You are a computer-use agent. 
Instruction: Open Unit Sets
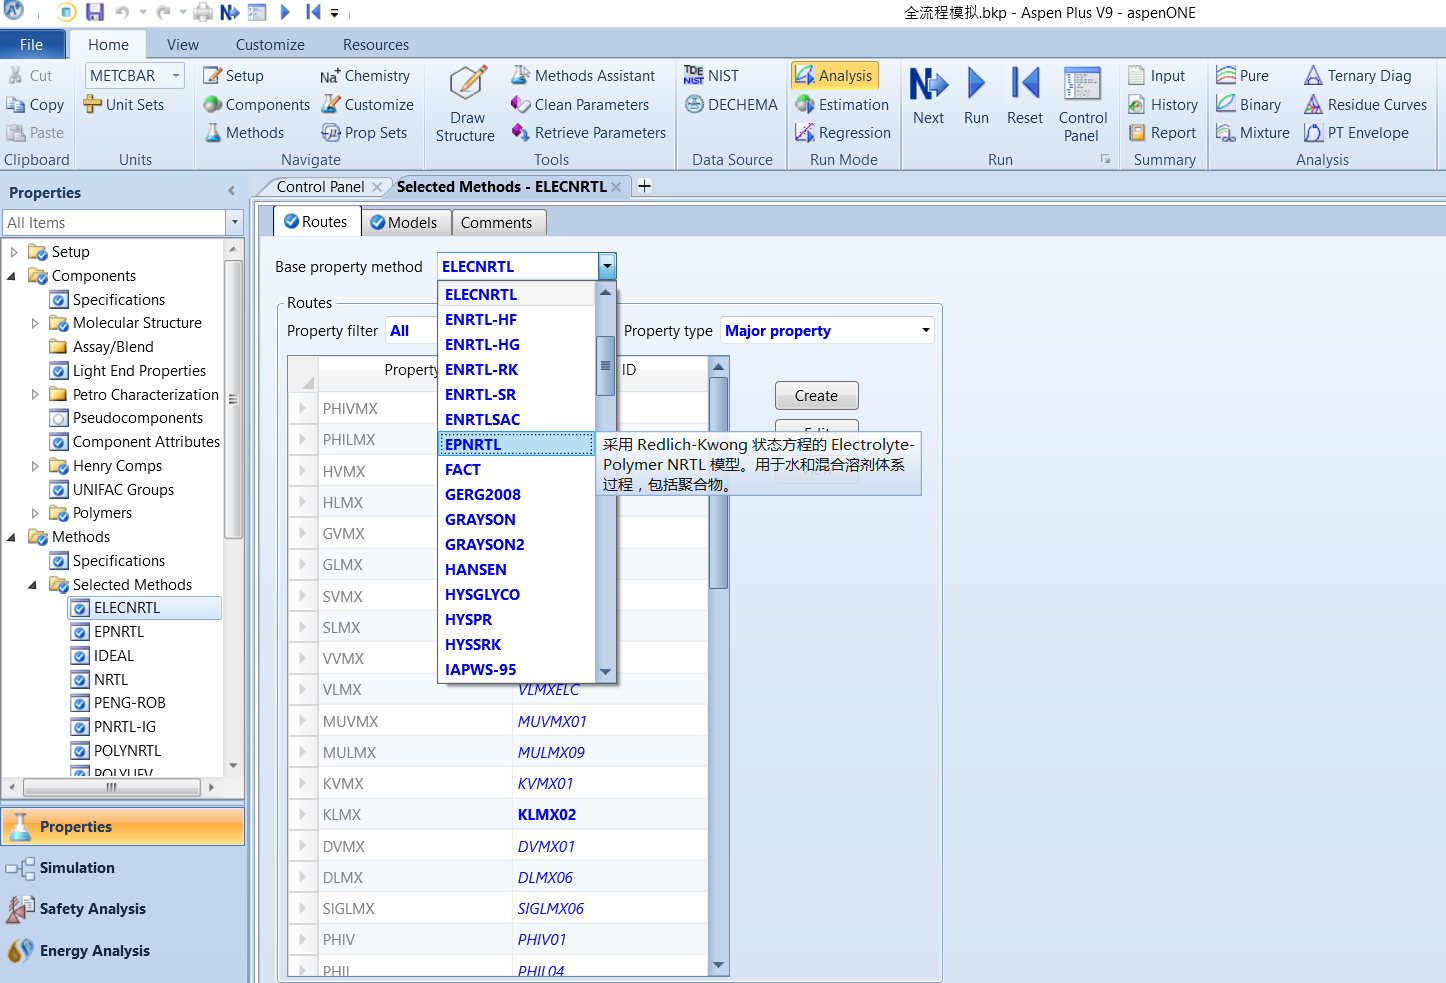[x=124, y=104]
